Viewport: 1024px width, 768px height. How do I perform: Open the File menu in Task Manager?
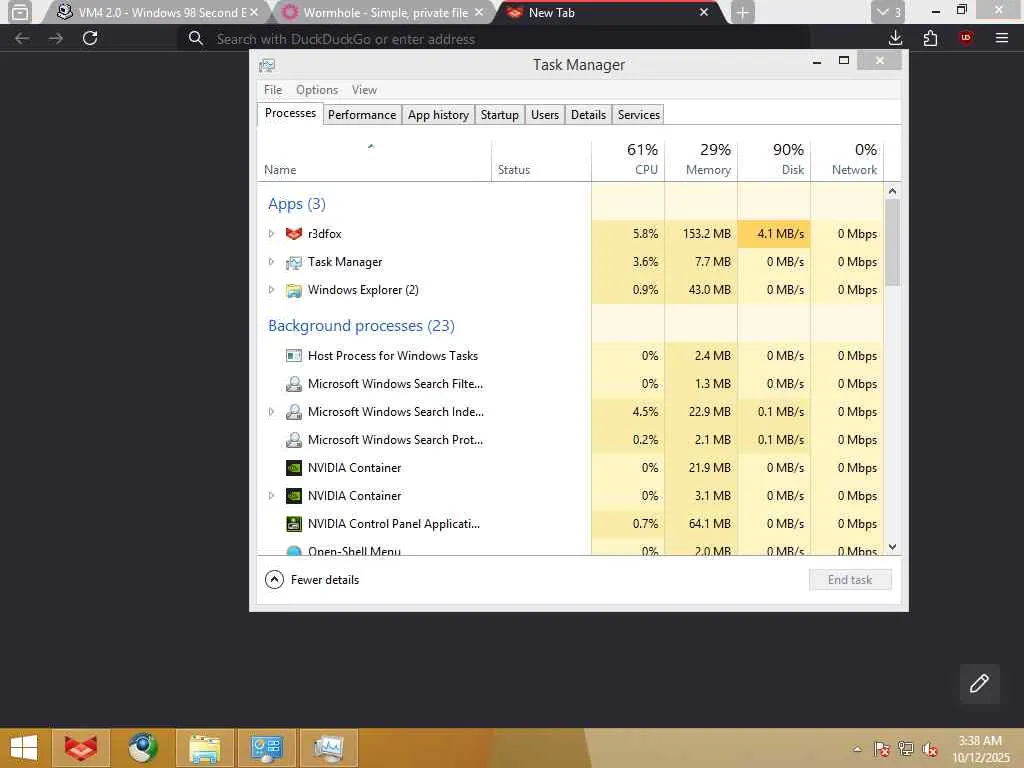point(273,90)
